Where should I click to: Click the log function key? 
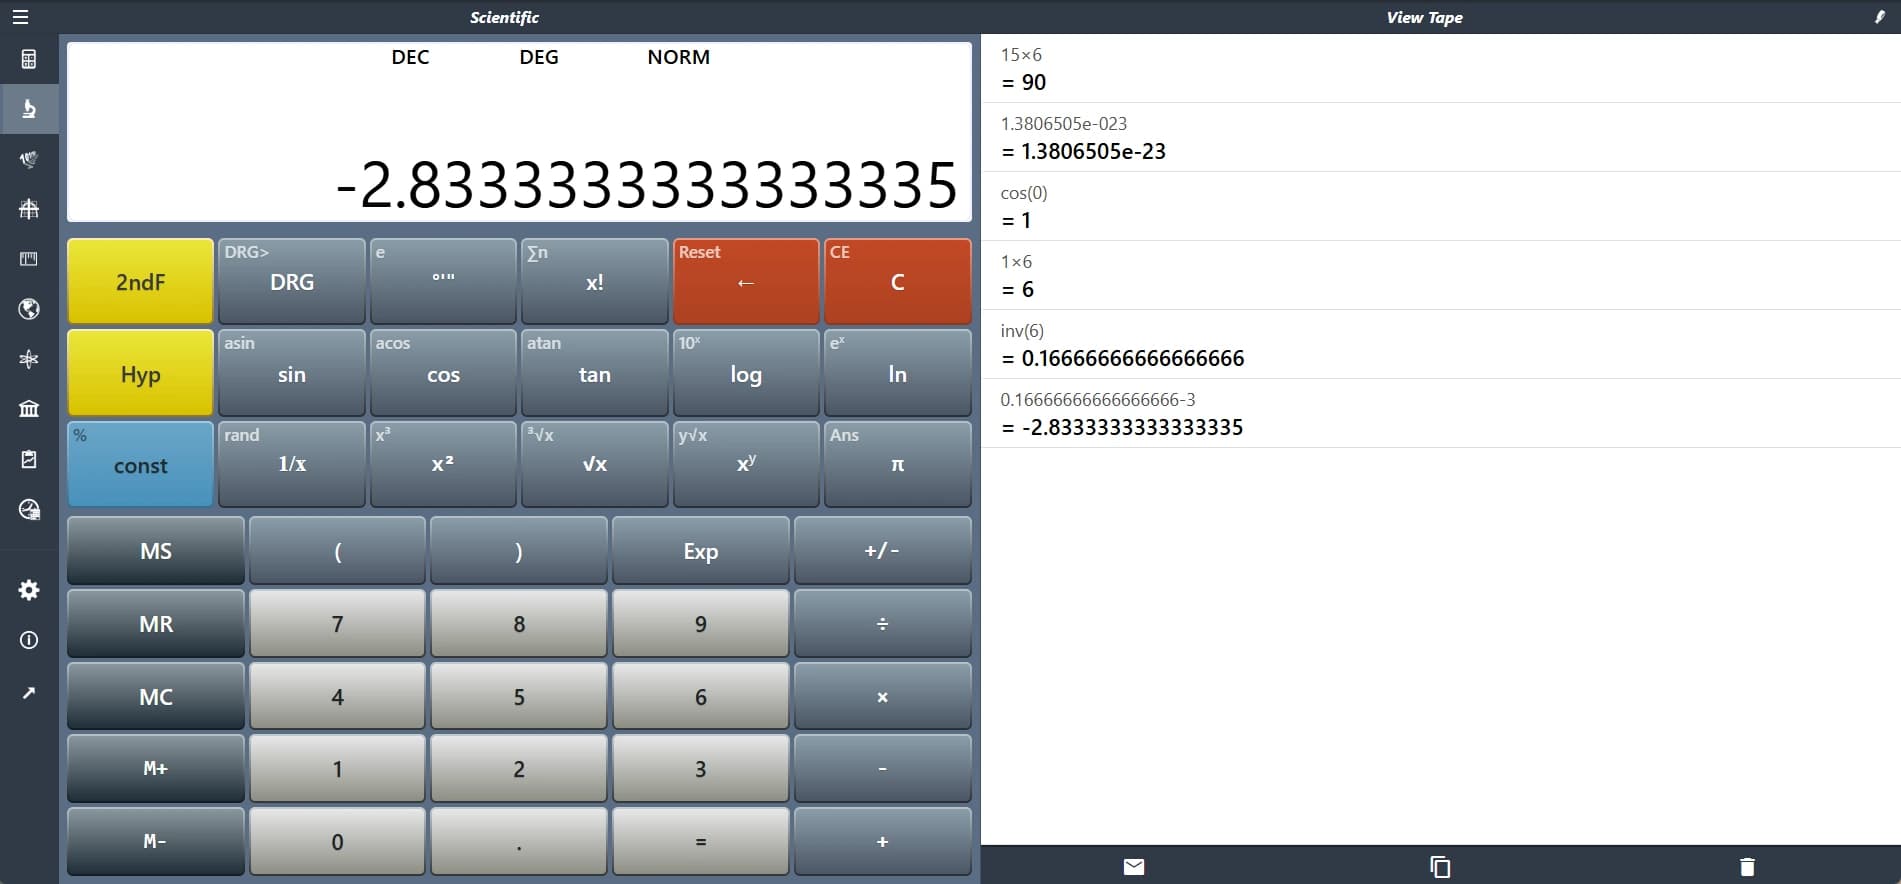745,373
